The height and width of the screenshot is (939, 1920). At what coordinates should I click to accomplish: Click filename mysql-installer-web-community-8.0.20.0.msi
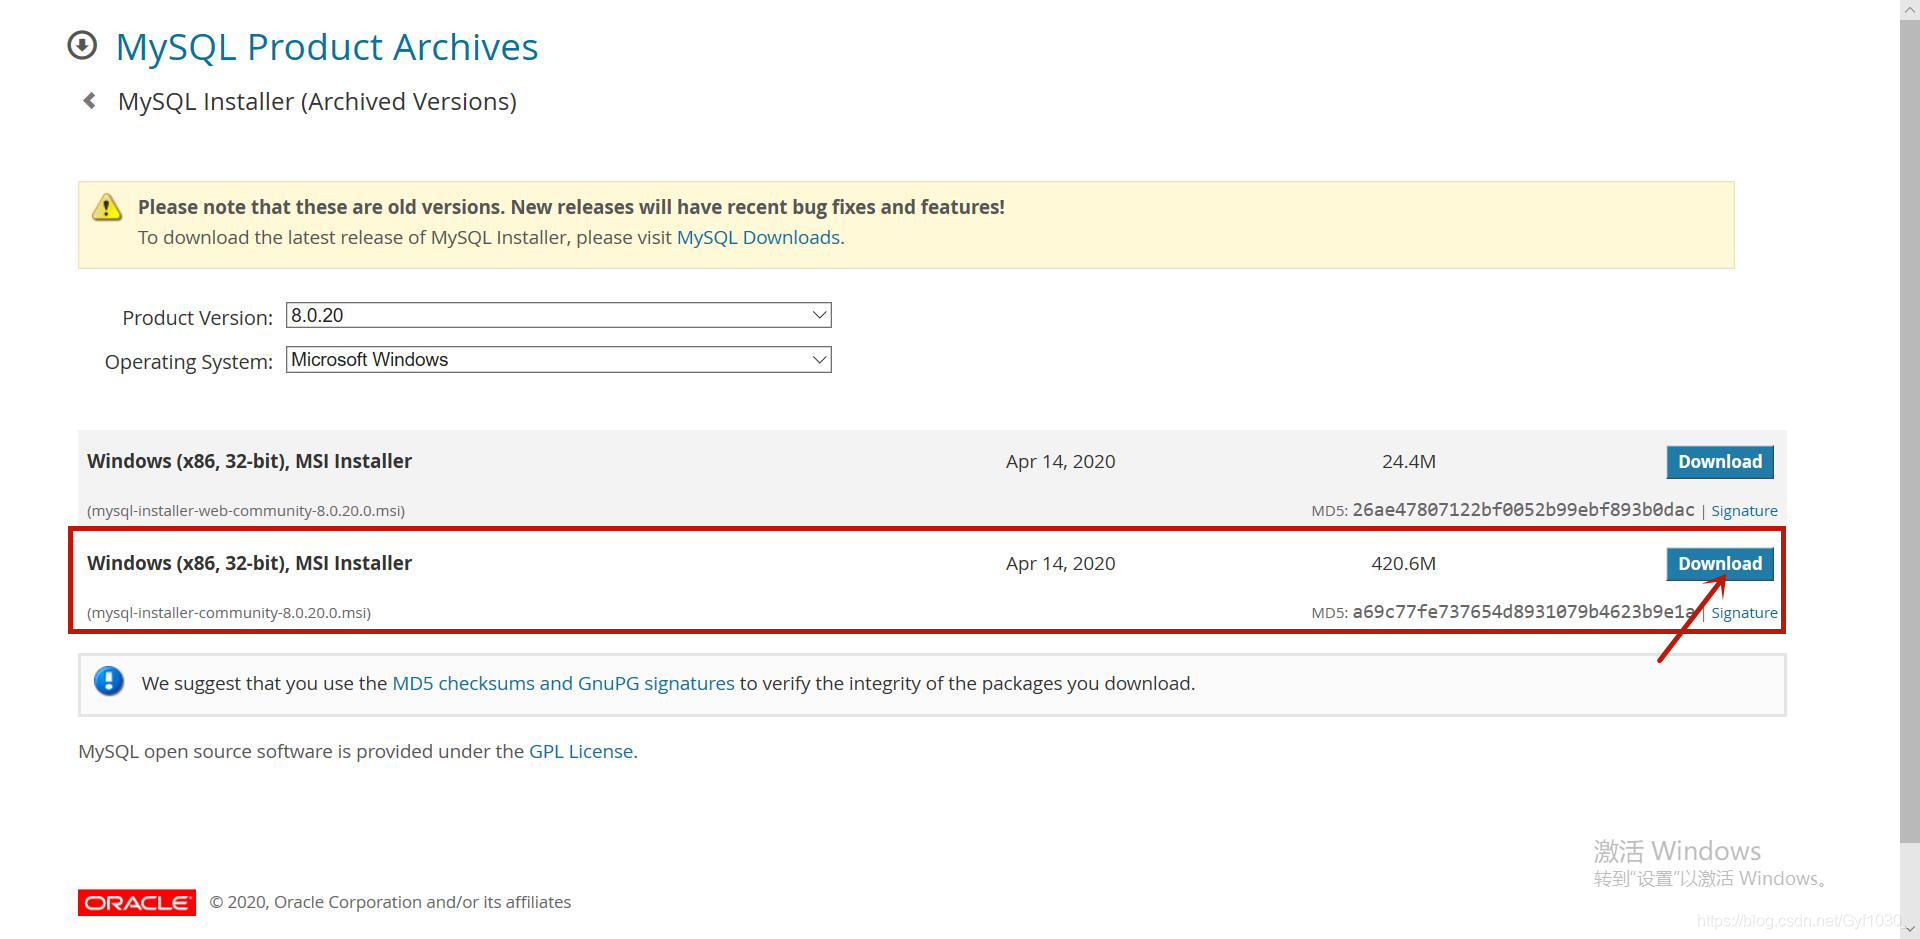[x=246, y=511]
